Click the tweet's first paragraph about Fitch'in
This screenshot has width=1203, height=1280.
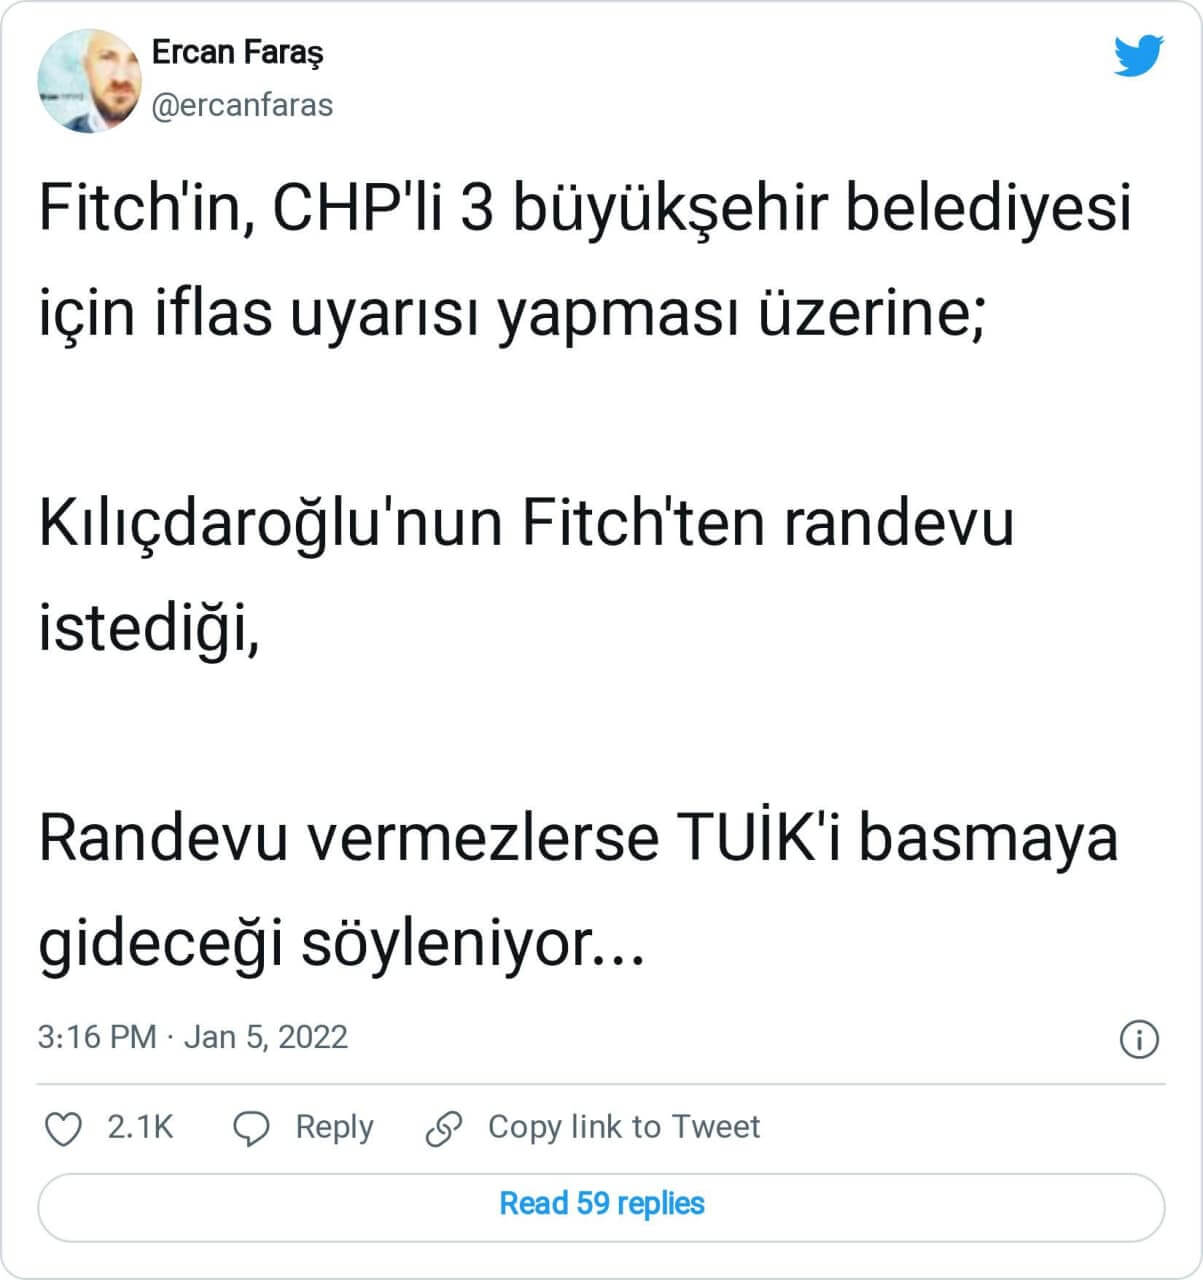585,261
